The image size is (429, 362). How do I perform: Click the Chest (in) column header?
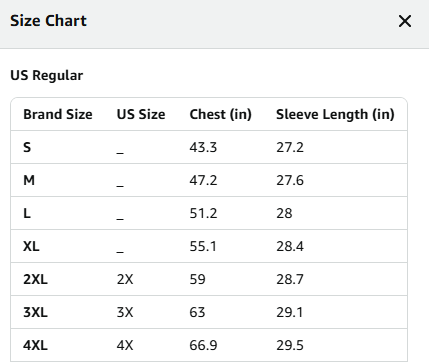[x=220, y=114]
